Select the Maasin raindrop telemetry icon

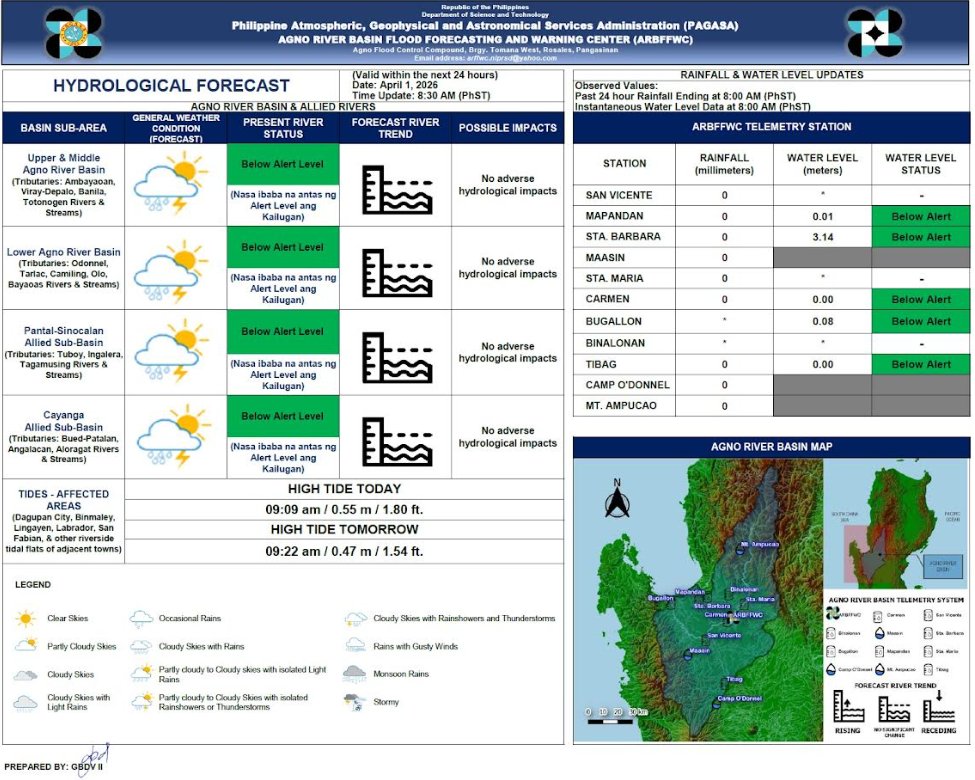pyautogui.click(x=880, y=635)
